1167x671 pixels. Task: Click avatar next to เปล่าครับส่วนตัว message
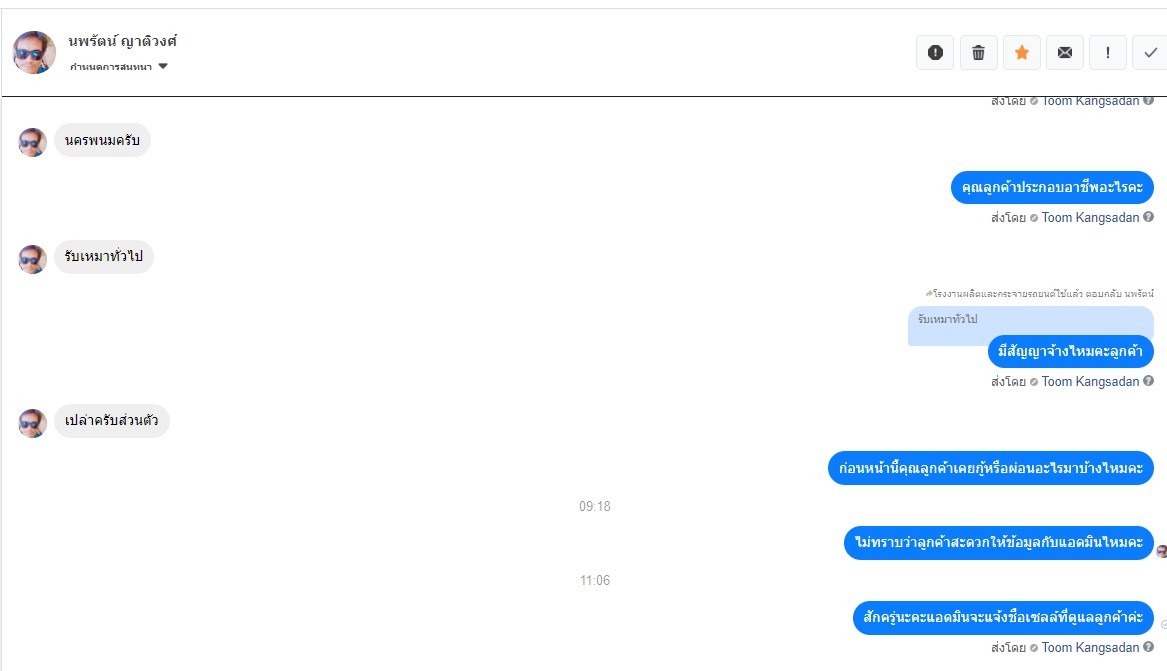click(x=32, y=423)
